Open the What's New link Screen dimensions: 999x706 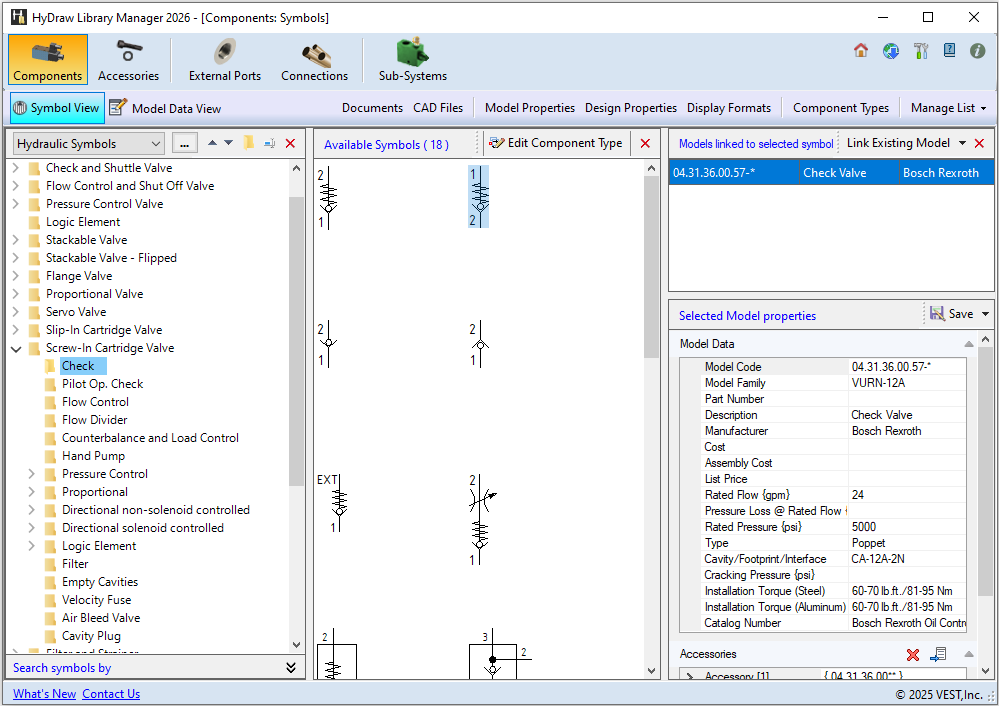[x=45, y=694]
